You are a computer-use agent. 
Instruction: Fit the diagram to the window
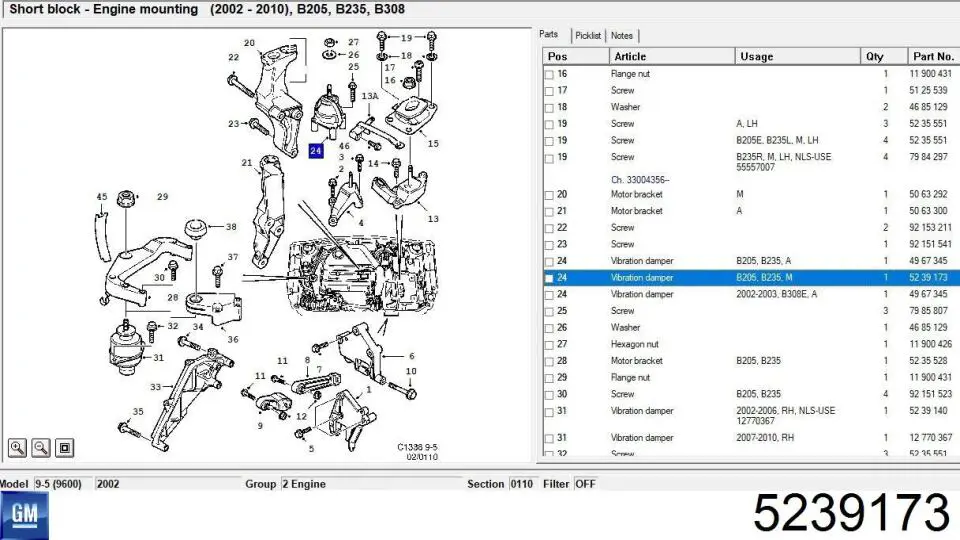point(65,448)
